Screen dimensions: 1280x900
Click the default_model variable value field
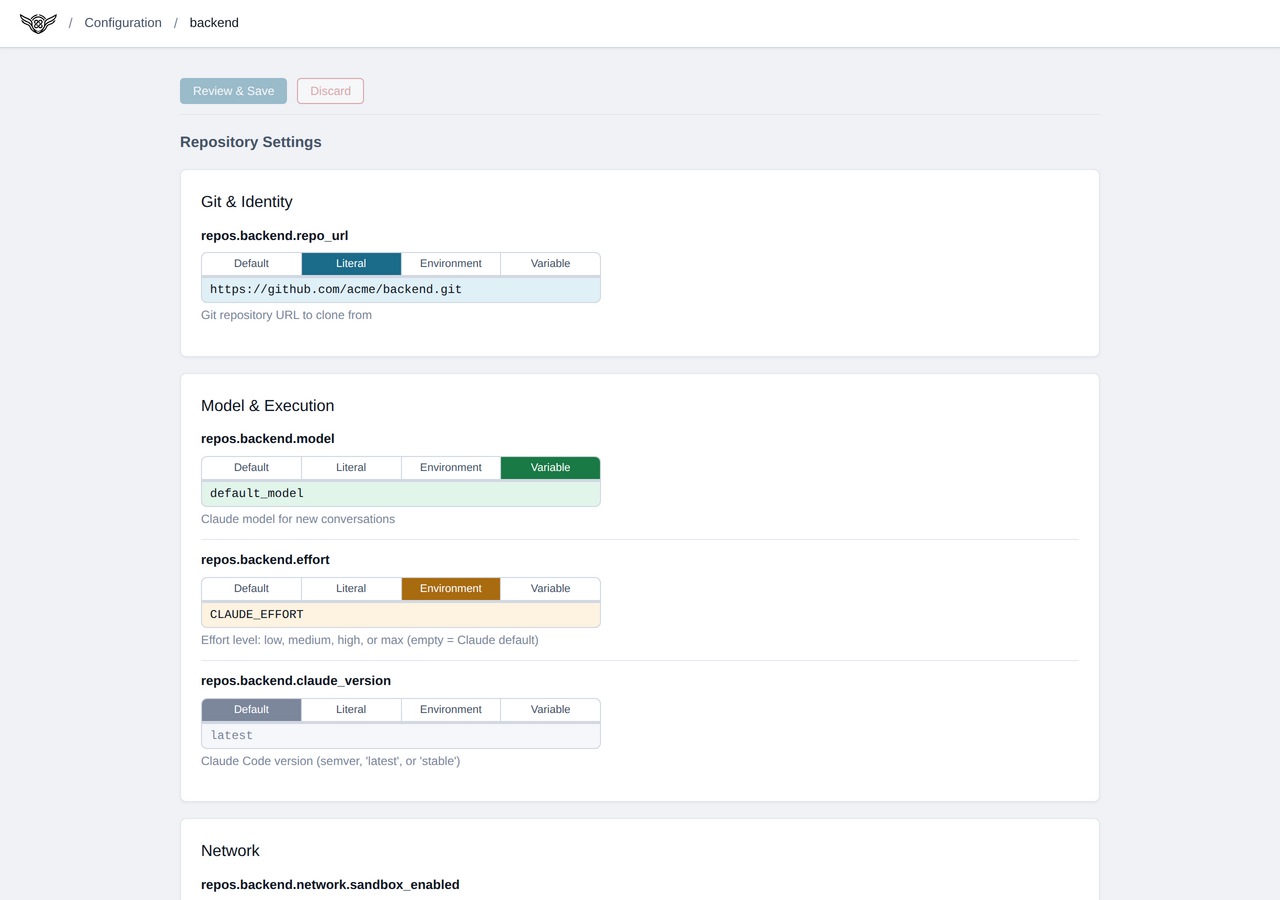400,492
